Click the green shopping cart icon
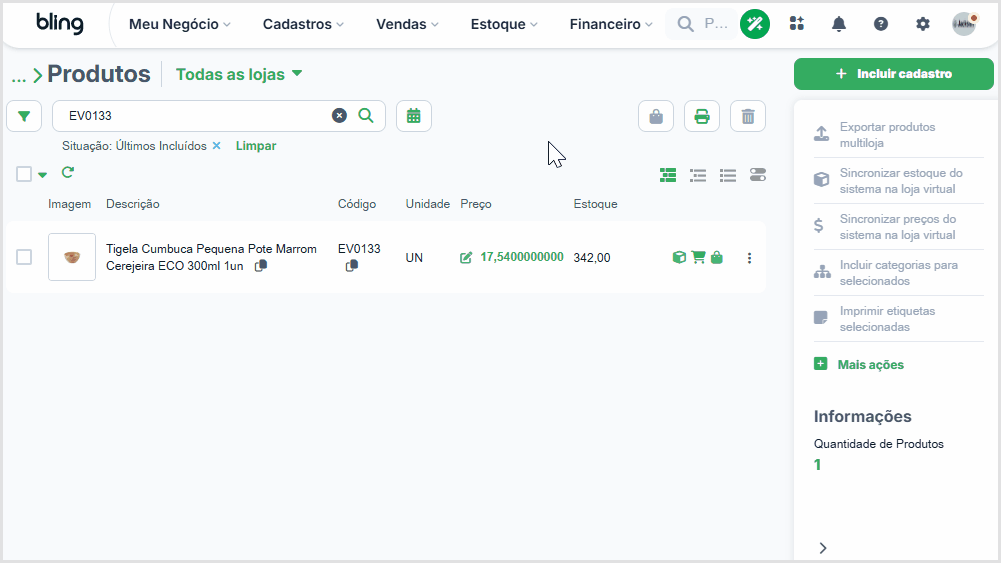 click(698, 257)
